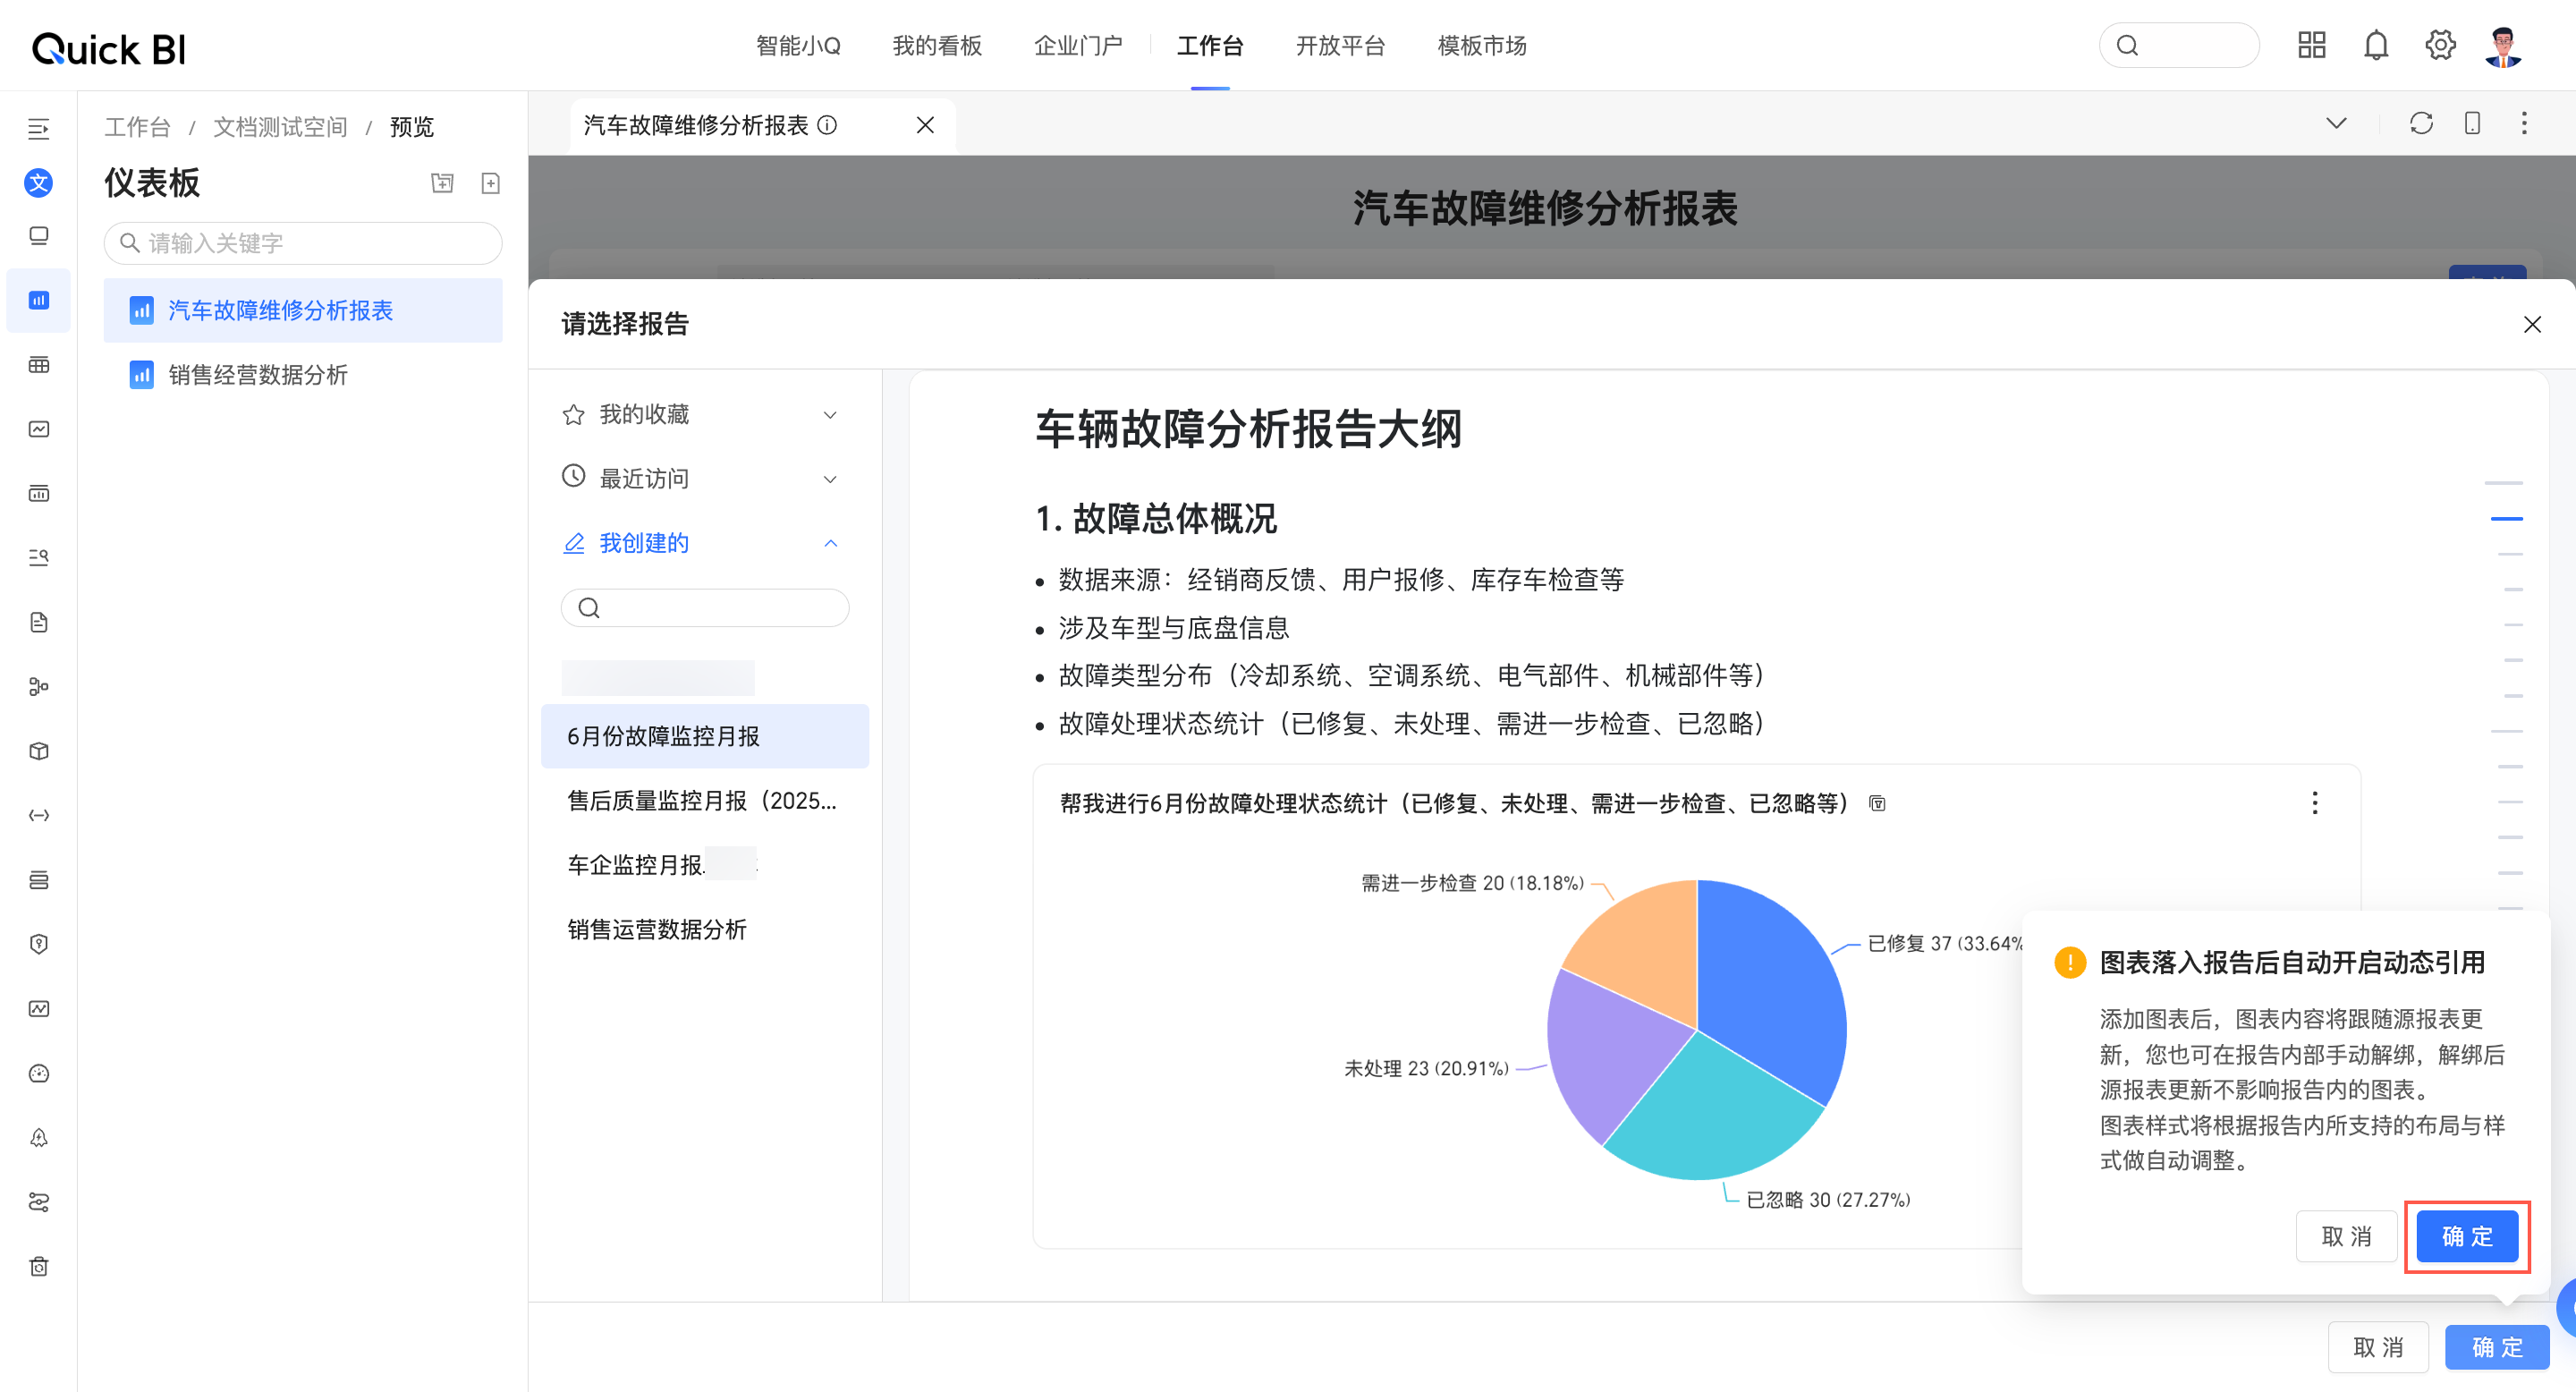
Task: Add new dashboard with plus icon
Action: tap(490, 183)
